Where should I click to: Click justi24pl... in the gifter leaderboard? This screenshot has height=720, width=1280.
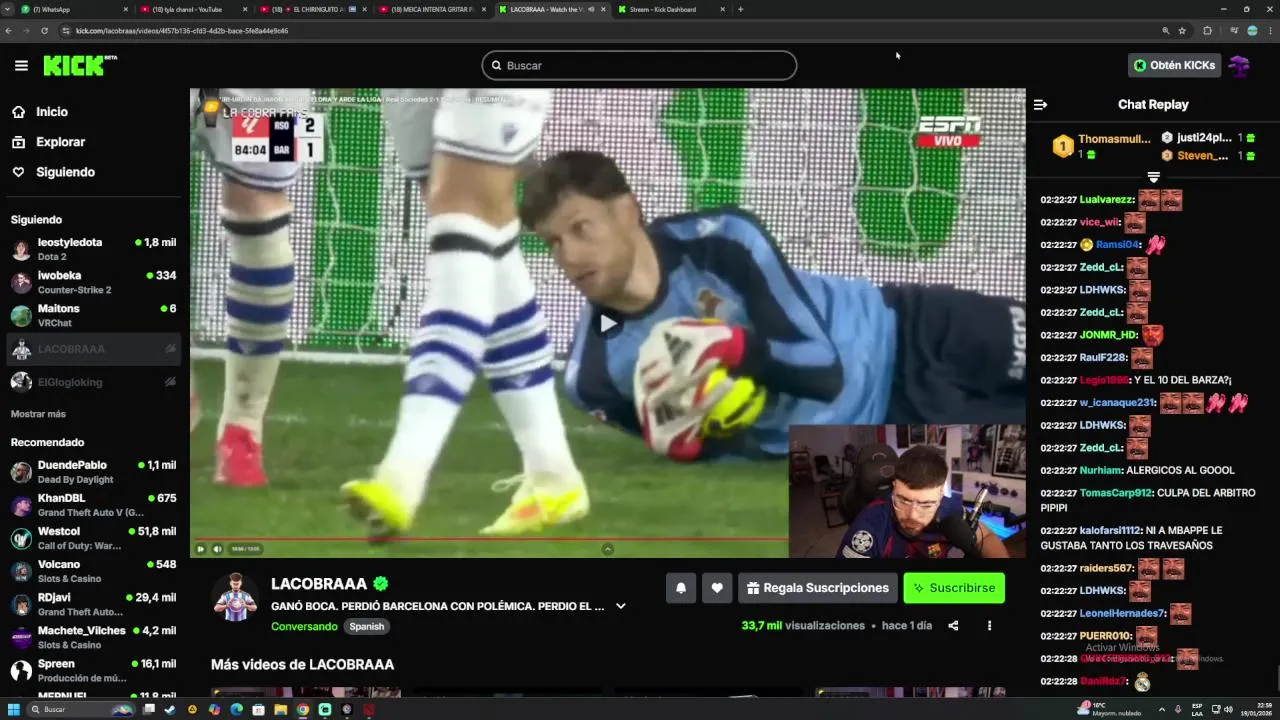click(1204, 138)
